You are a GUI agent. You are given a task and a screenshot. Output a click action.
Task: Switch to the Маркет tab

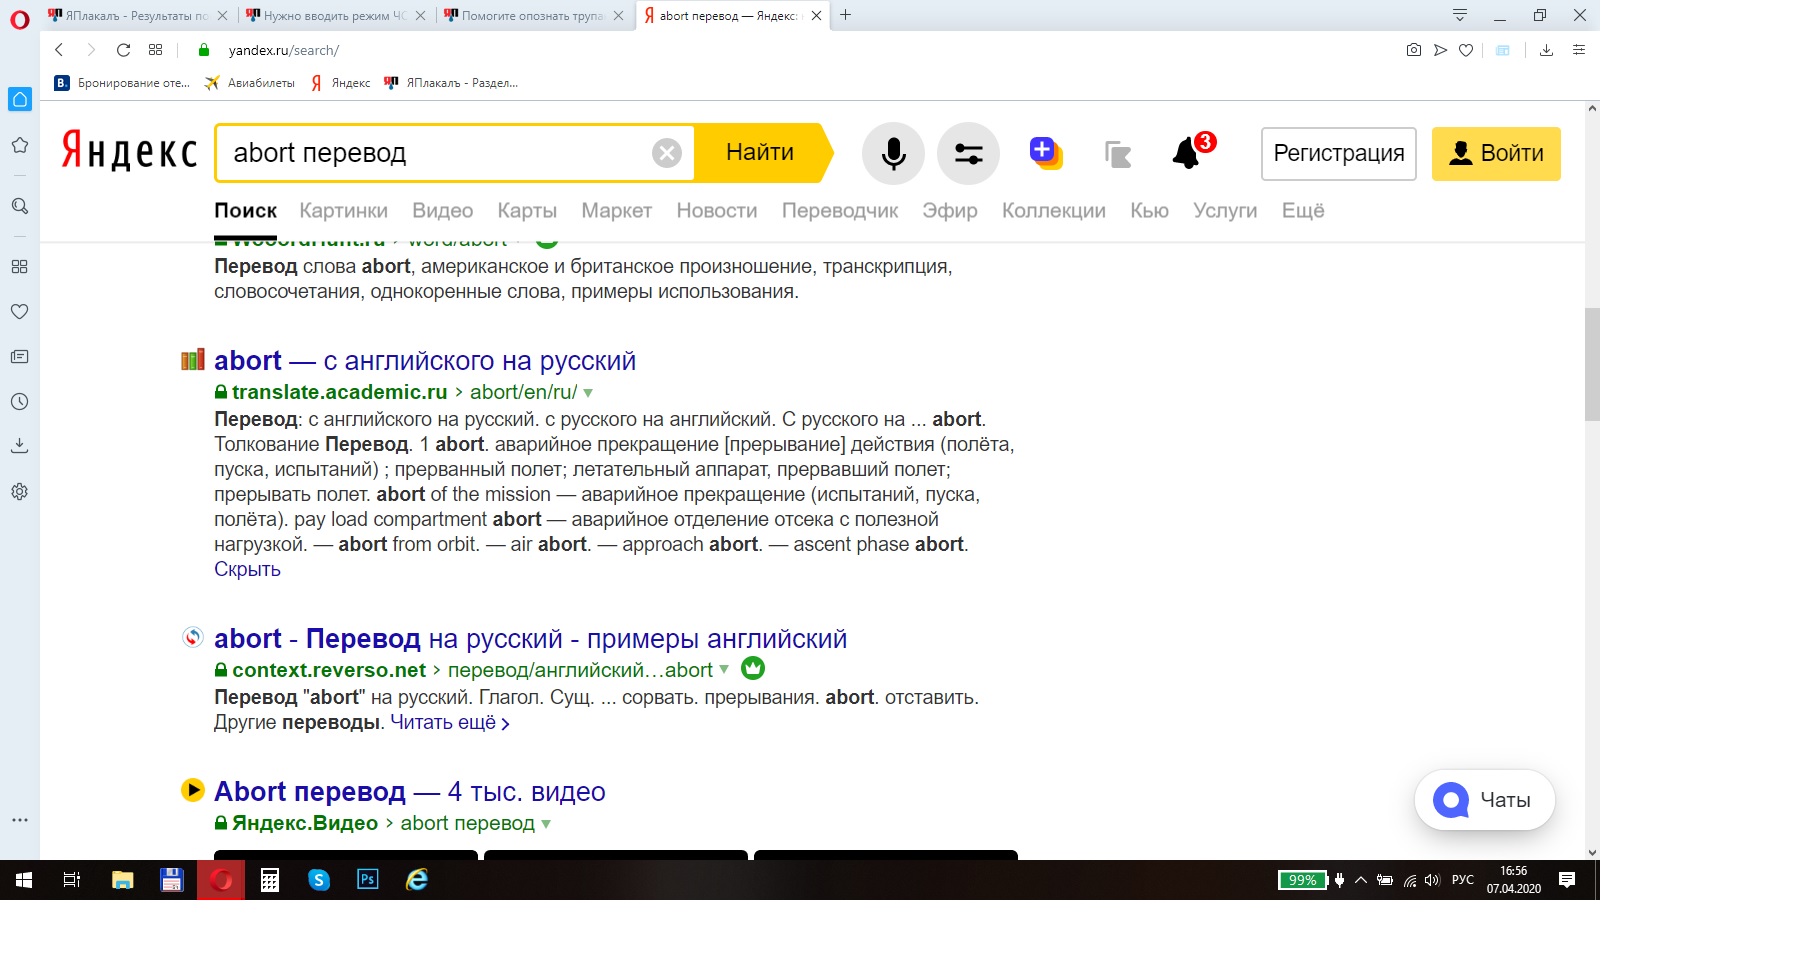coord(617,211)
